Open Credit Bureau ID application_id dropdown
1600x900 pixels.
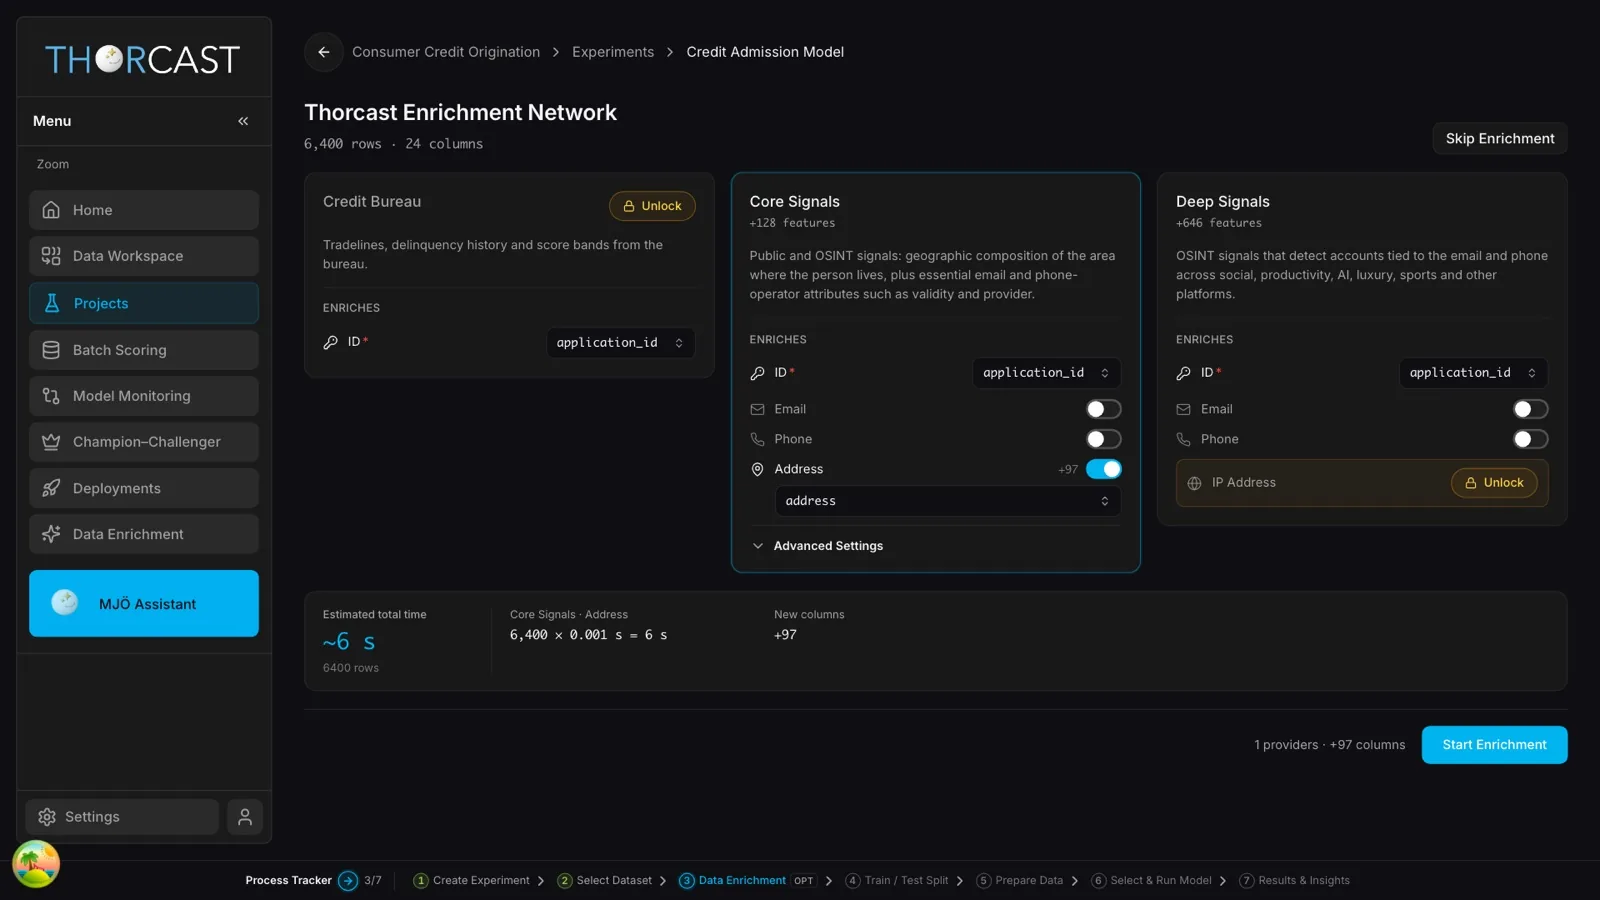click(620, 343)
